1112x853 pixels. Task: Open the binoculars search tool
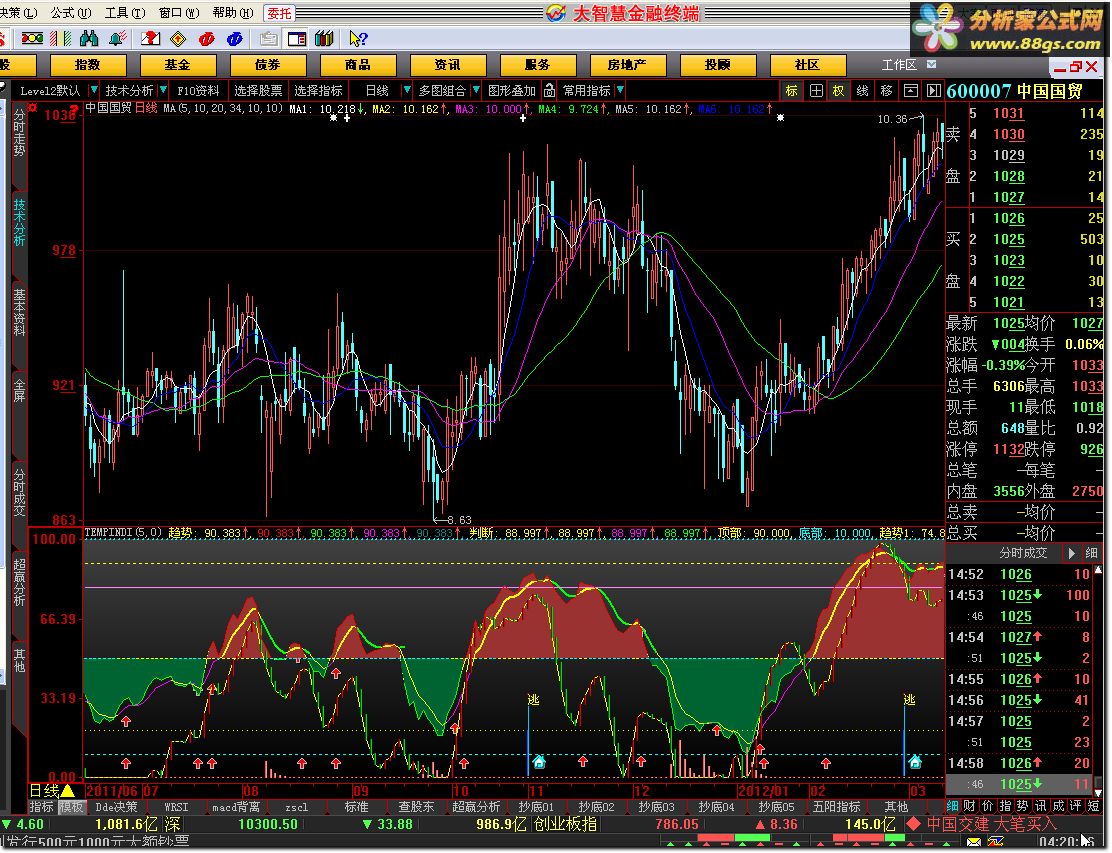point(89,39)
